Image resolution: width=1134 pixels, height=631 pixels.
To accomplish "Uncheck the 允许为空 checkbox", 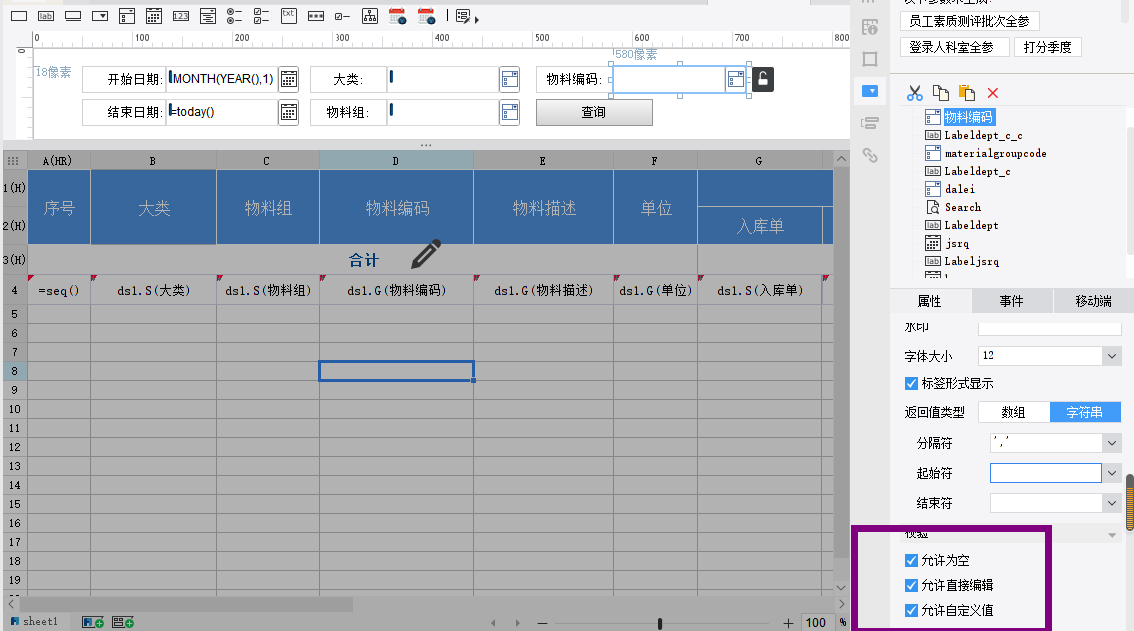I will click(x=911, y=561).
